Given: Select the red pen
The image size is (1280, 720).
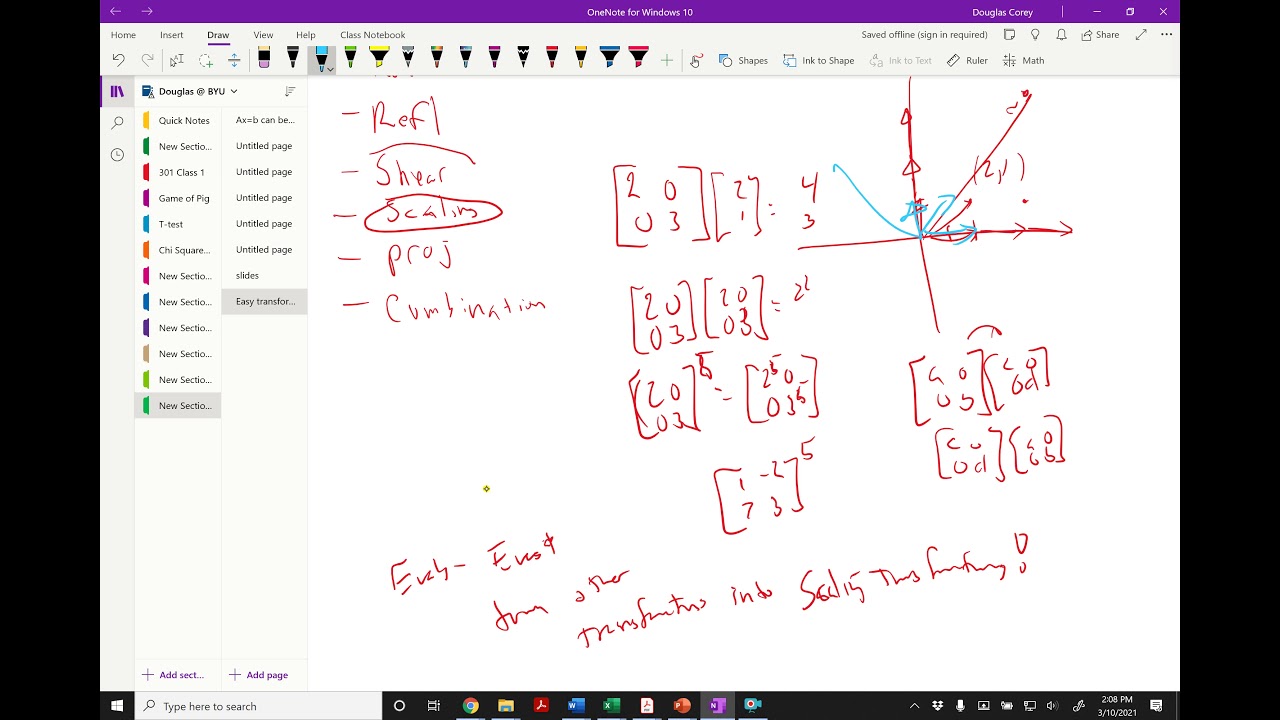Looking at the screenshot, I should click(552, 58).
